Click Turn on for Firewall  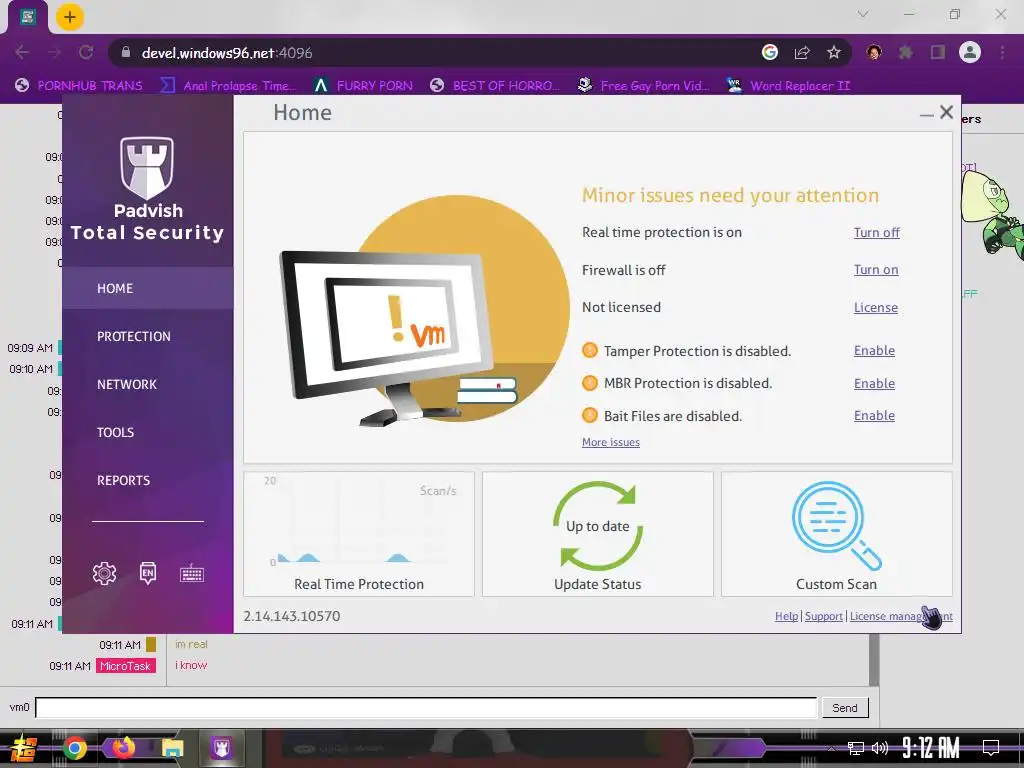(876, 270)
